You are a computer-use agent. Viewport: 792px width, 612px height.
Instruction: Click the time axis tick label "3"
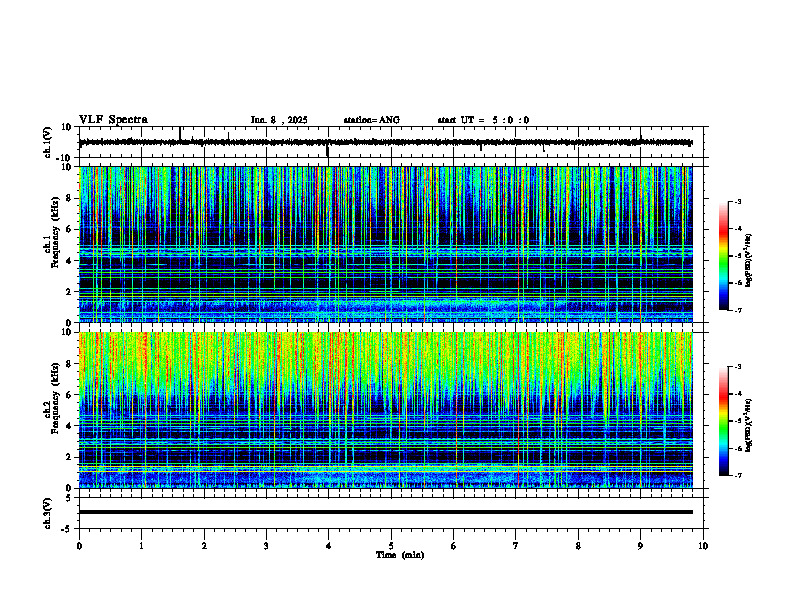pyautogui.click(x=266, y=546)
